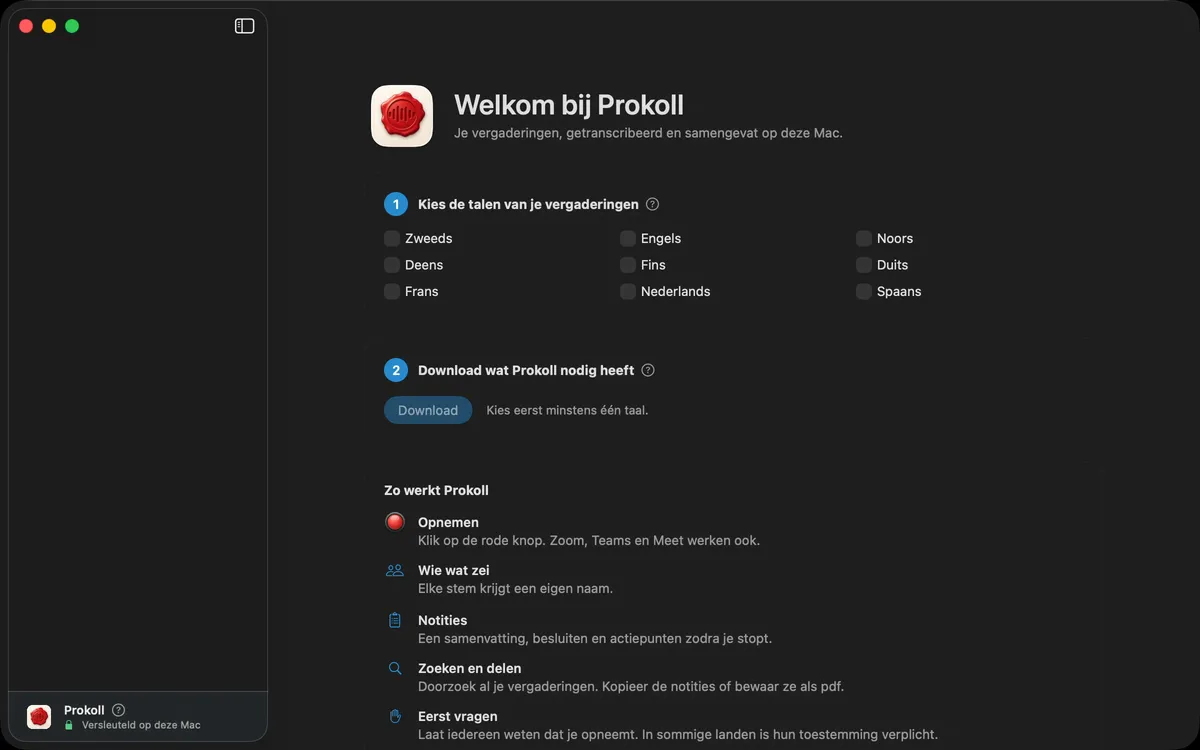This screenshot has width=1200, height=750.
Task: Open help for choosing meeting languages
Action: (653, 204)
